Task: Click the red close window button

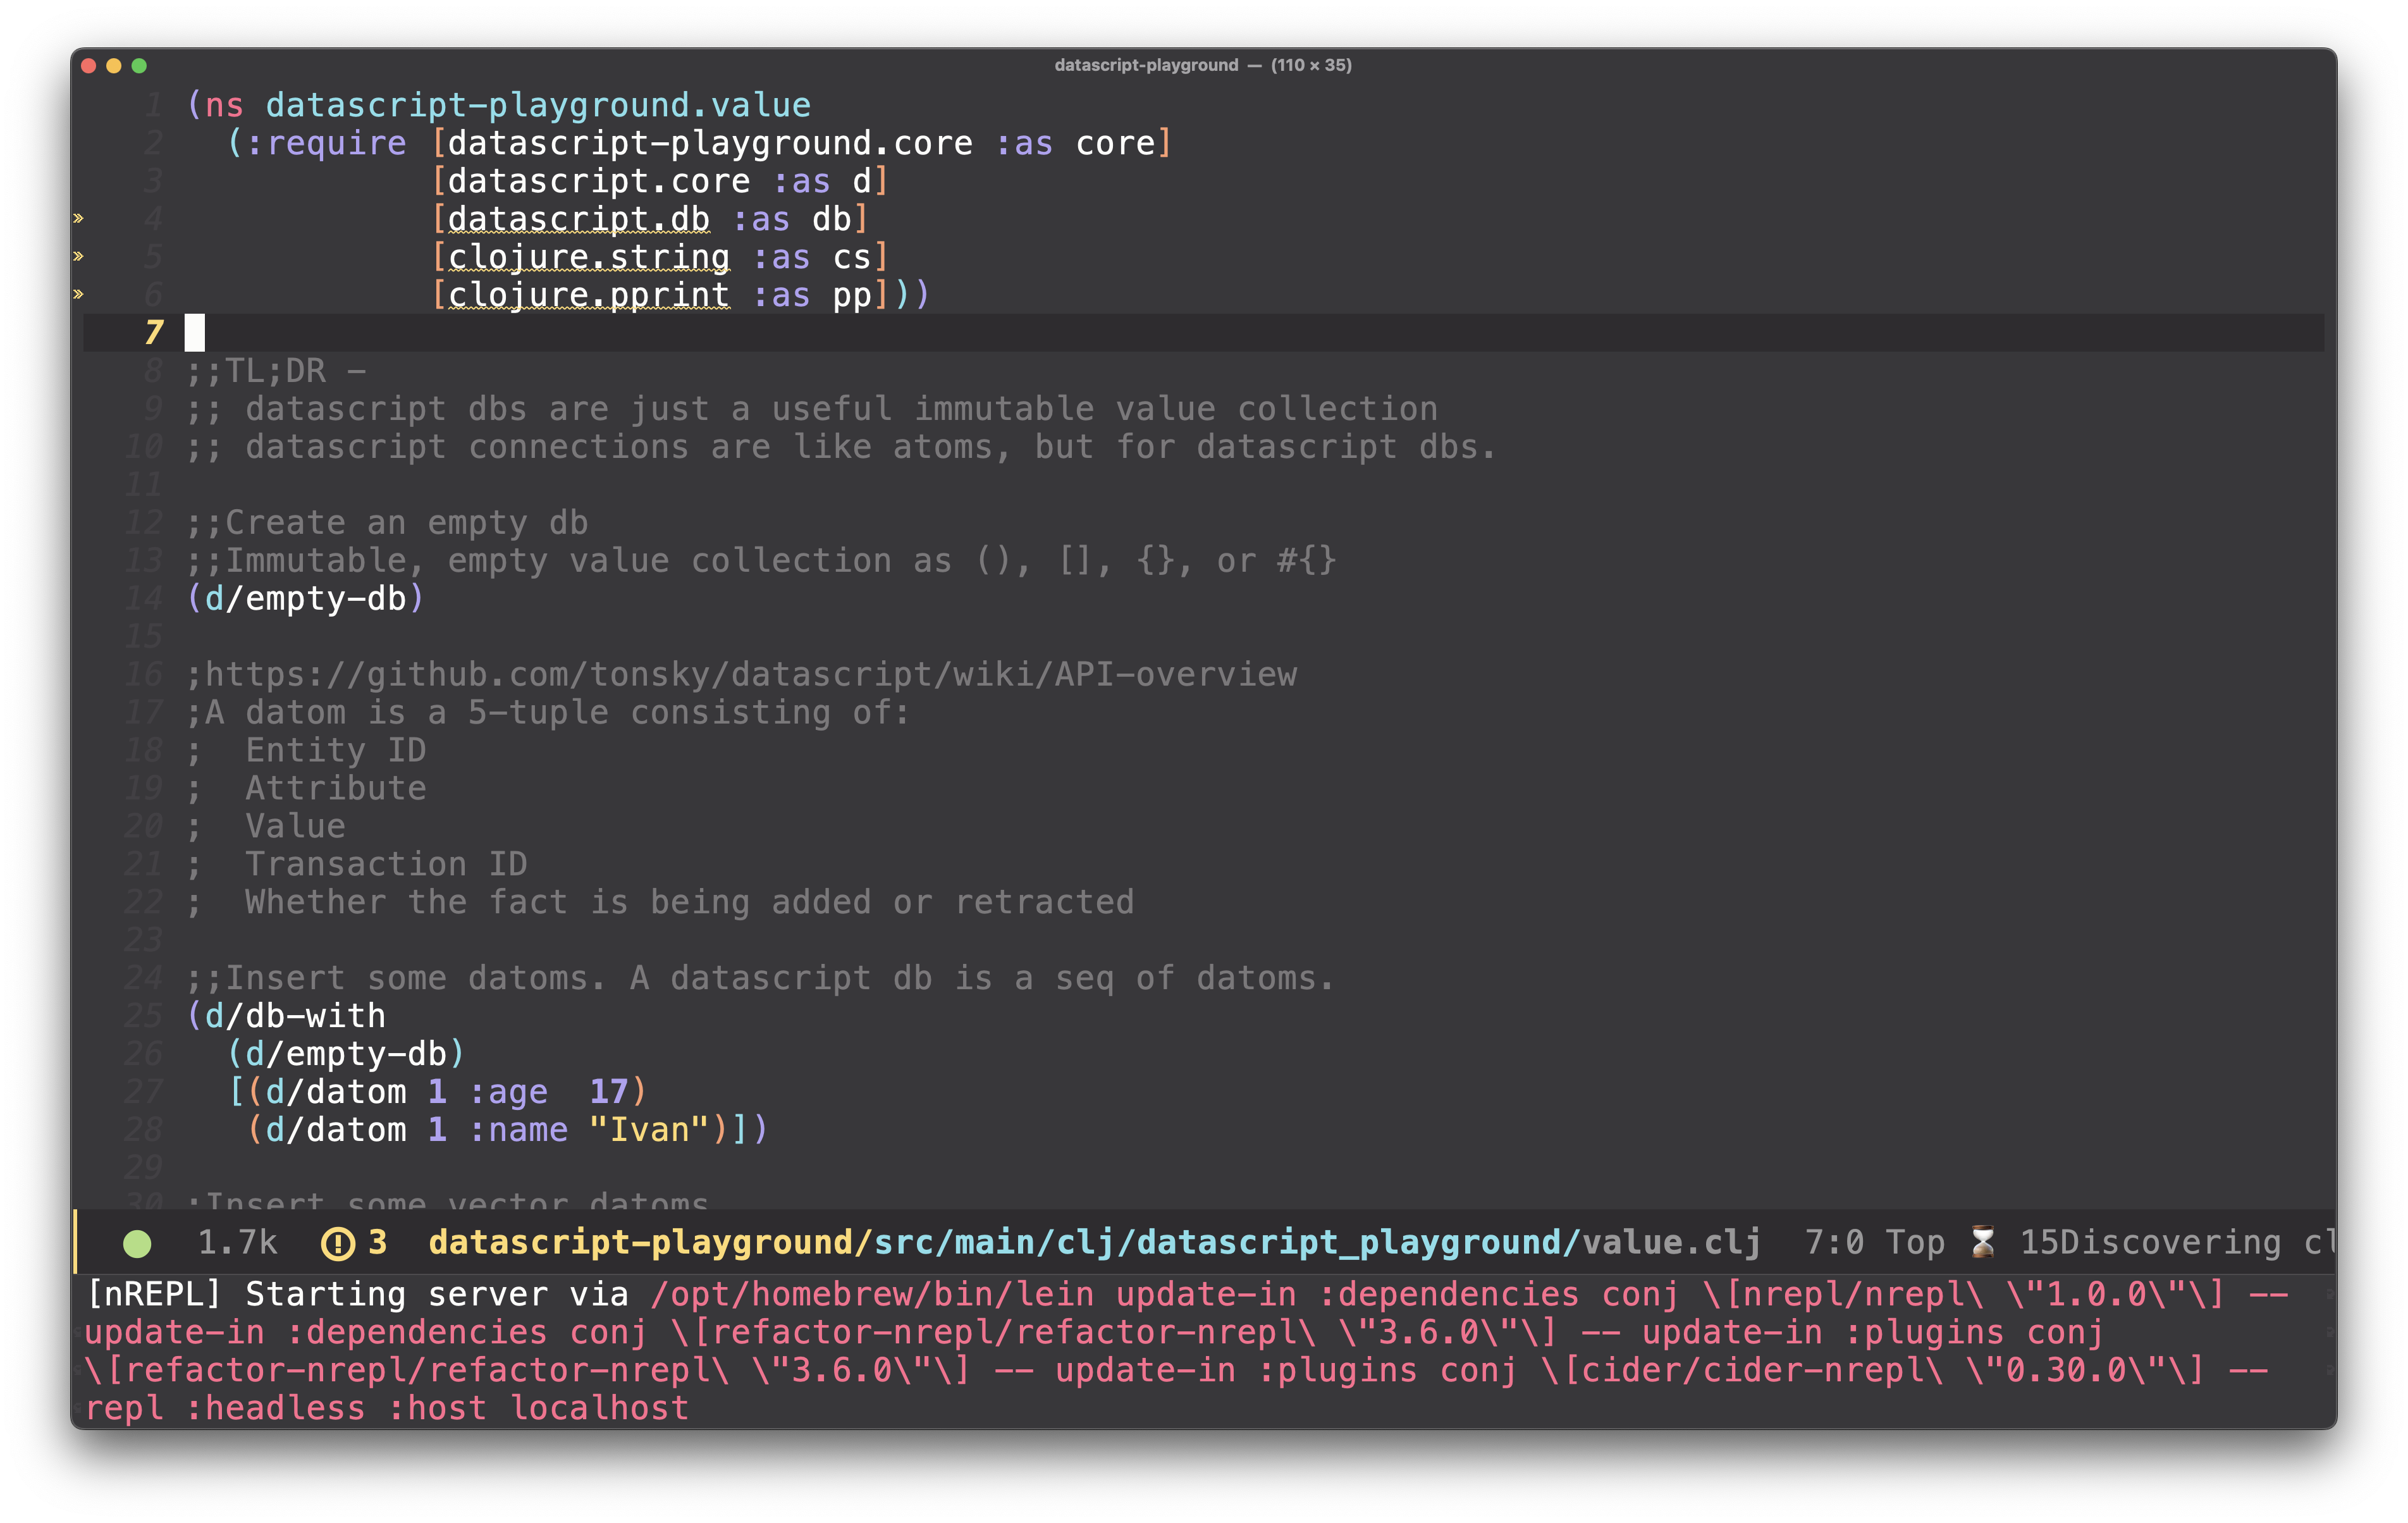Action: point(88,65)
